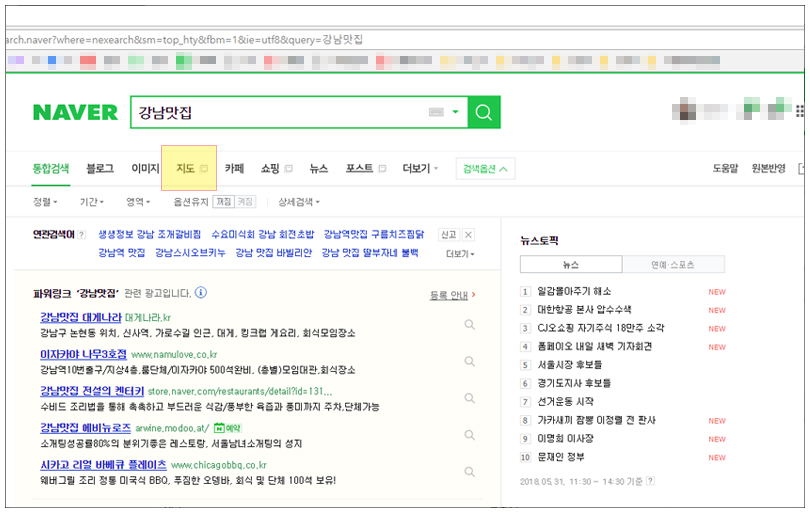Click the 신고 report button

click(x=448, y=235)
